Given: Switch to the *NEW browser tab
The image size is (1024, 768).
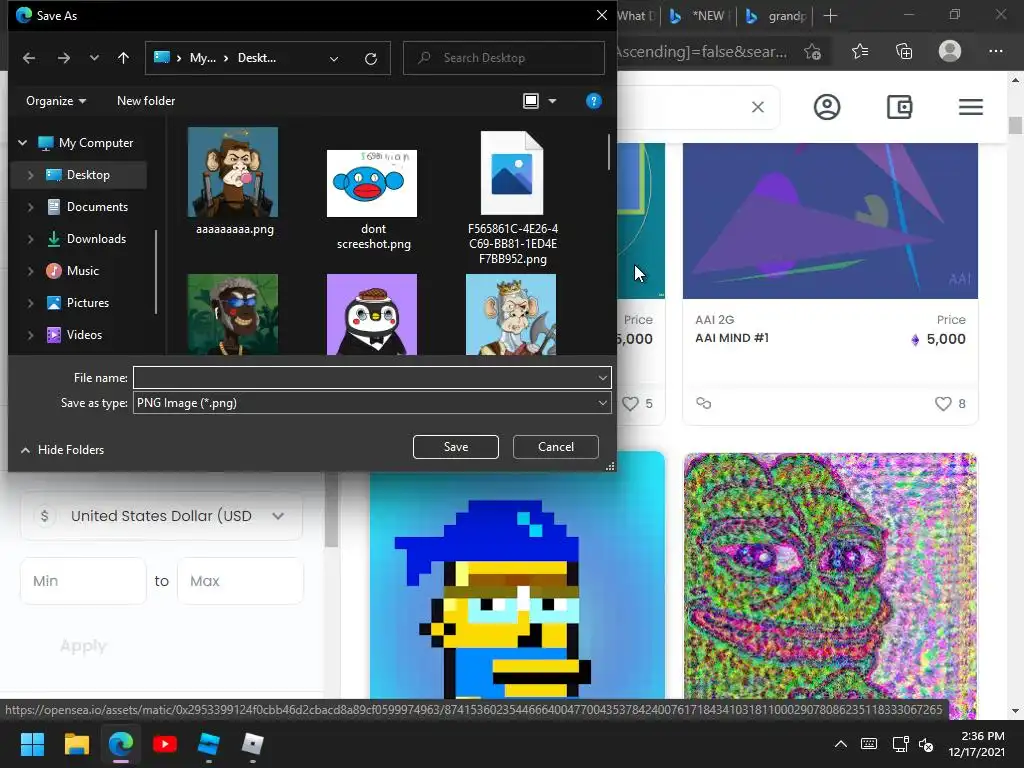Looking at the screenshot, I should click(x=699, y=16).
